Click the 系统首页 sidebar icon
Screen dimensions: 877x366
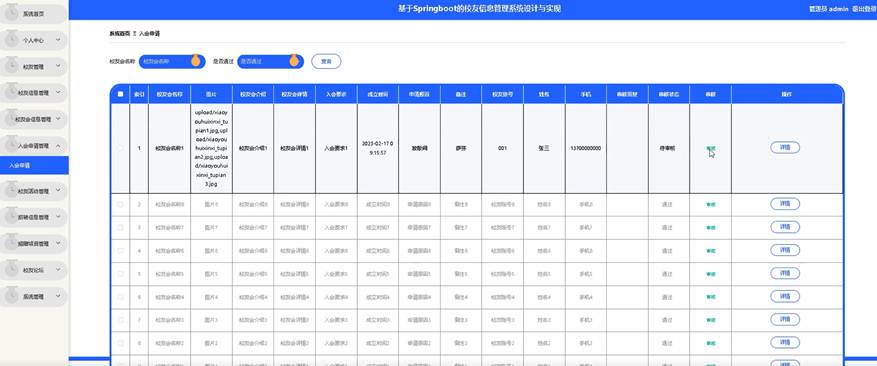(x=11, y=13)
